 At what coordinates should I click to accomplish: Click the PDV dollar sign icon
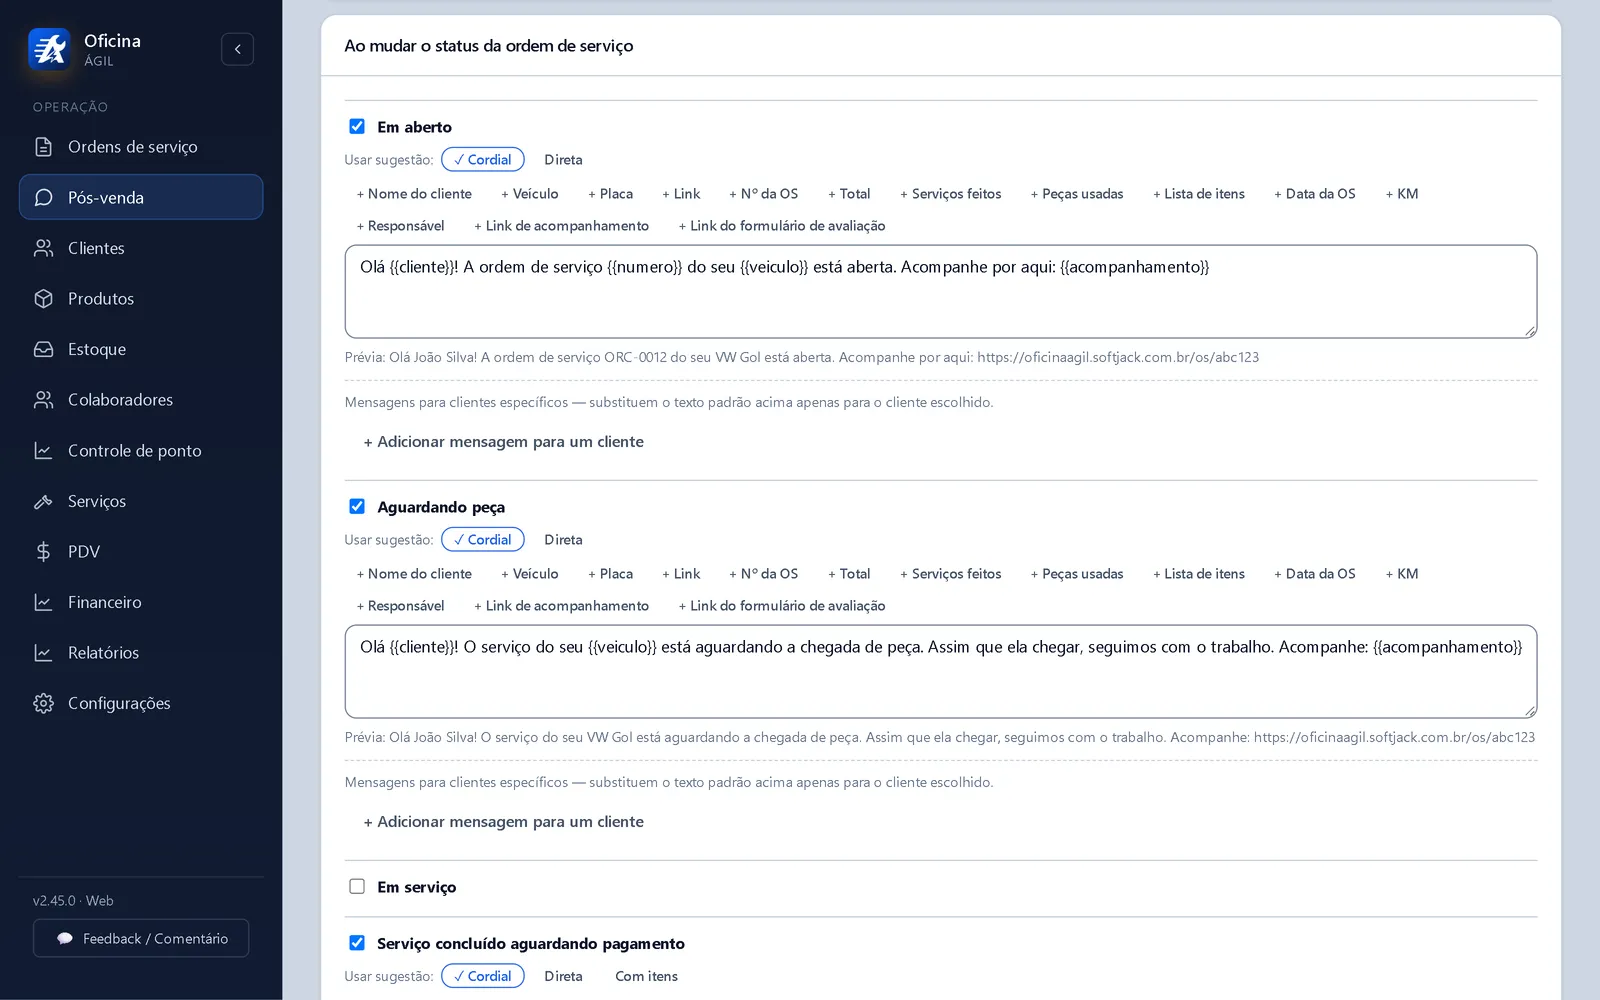43,551
